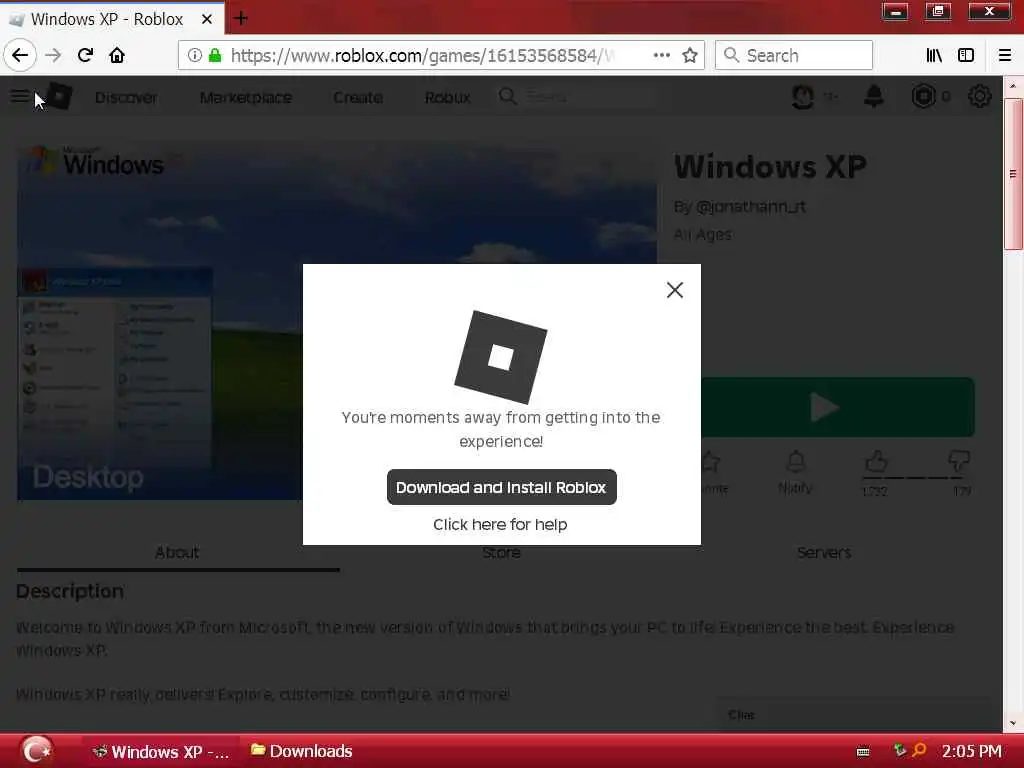The image size is (1024, 768).
Task: Toggle the browser sidebar view
Action: [966, 56]
